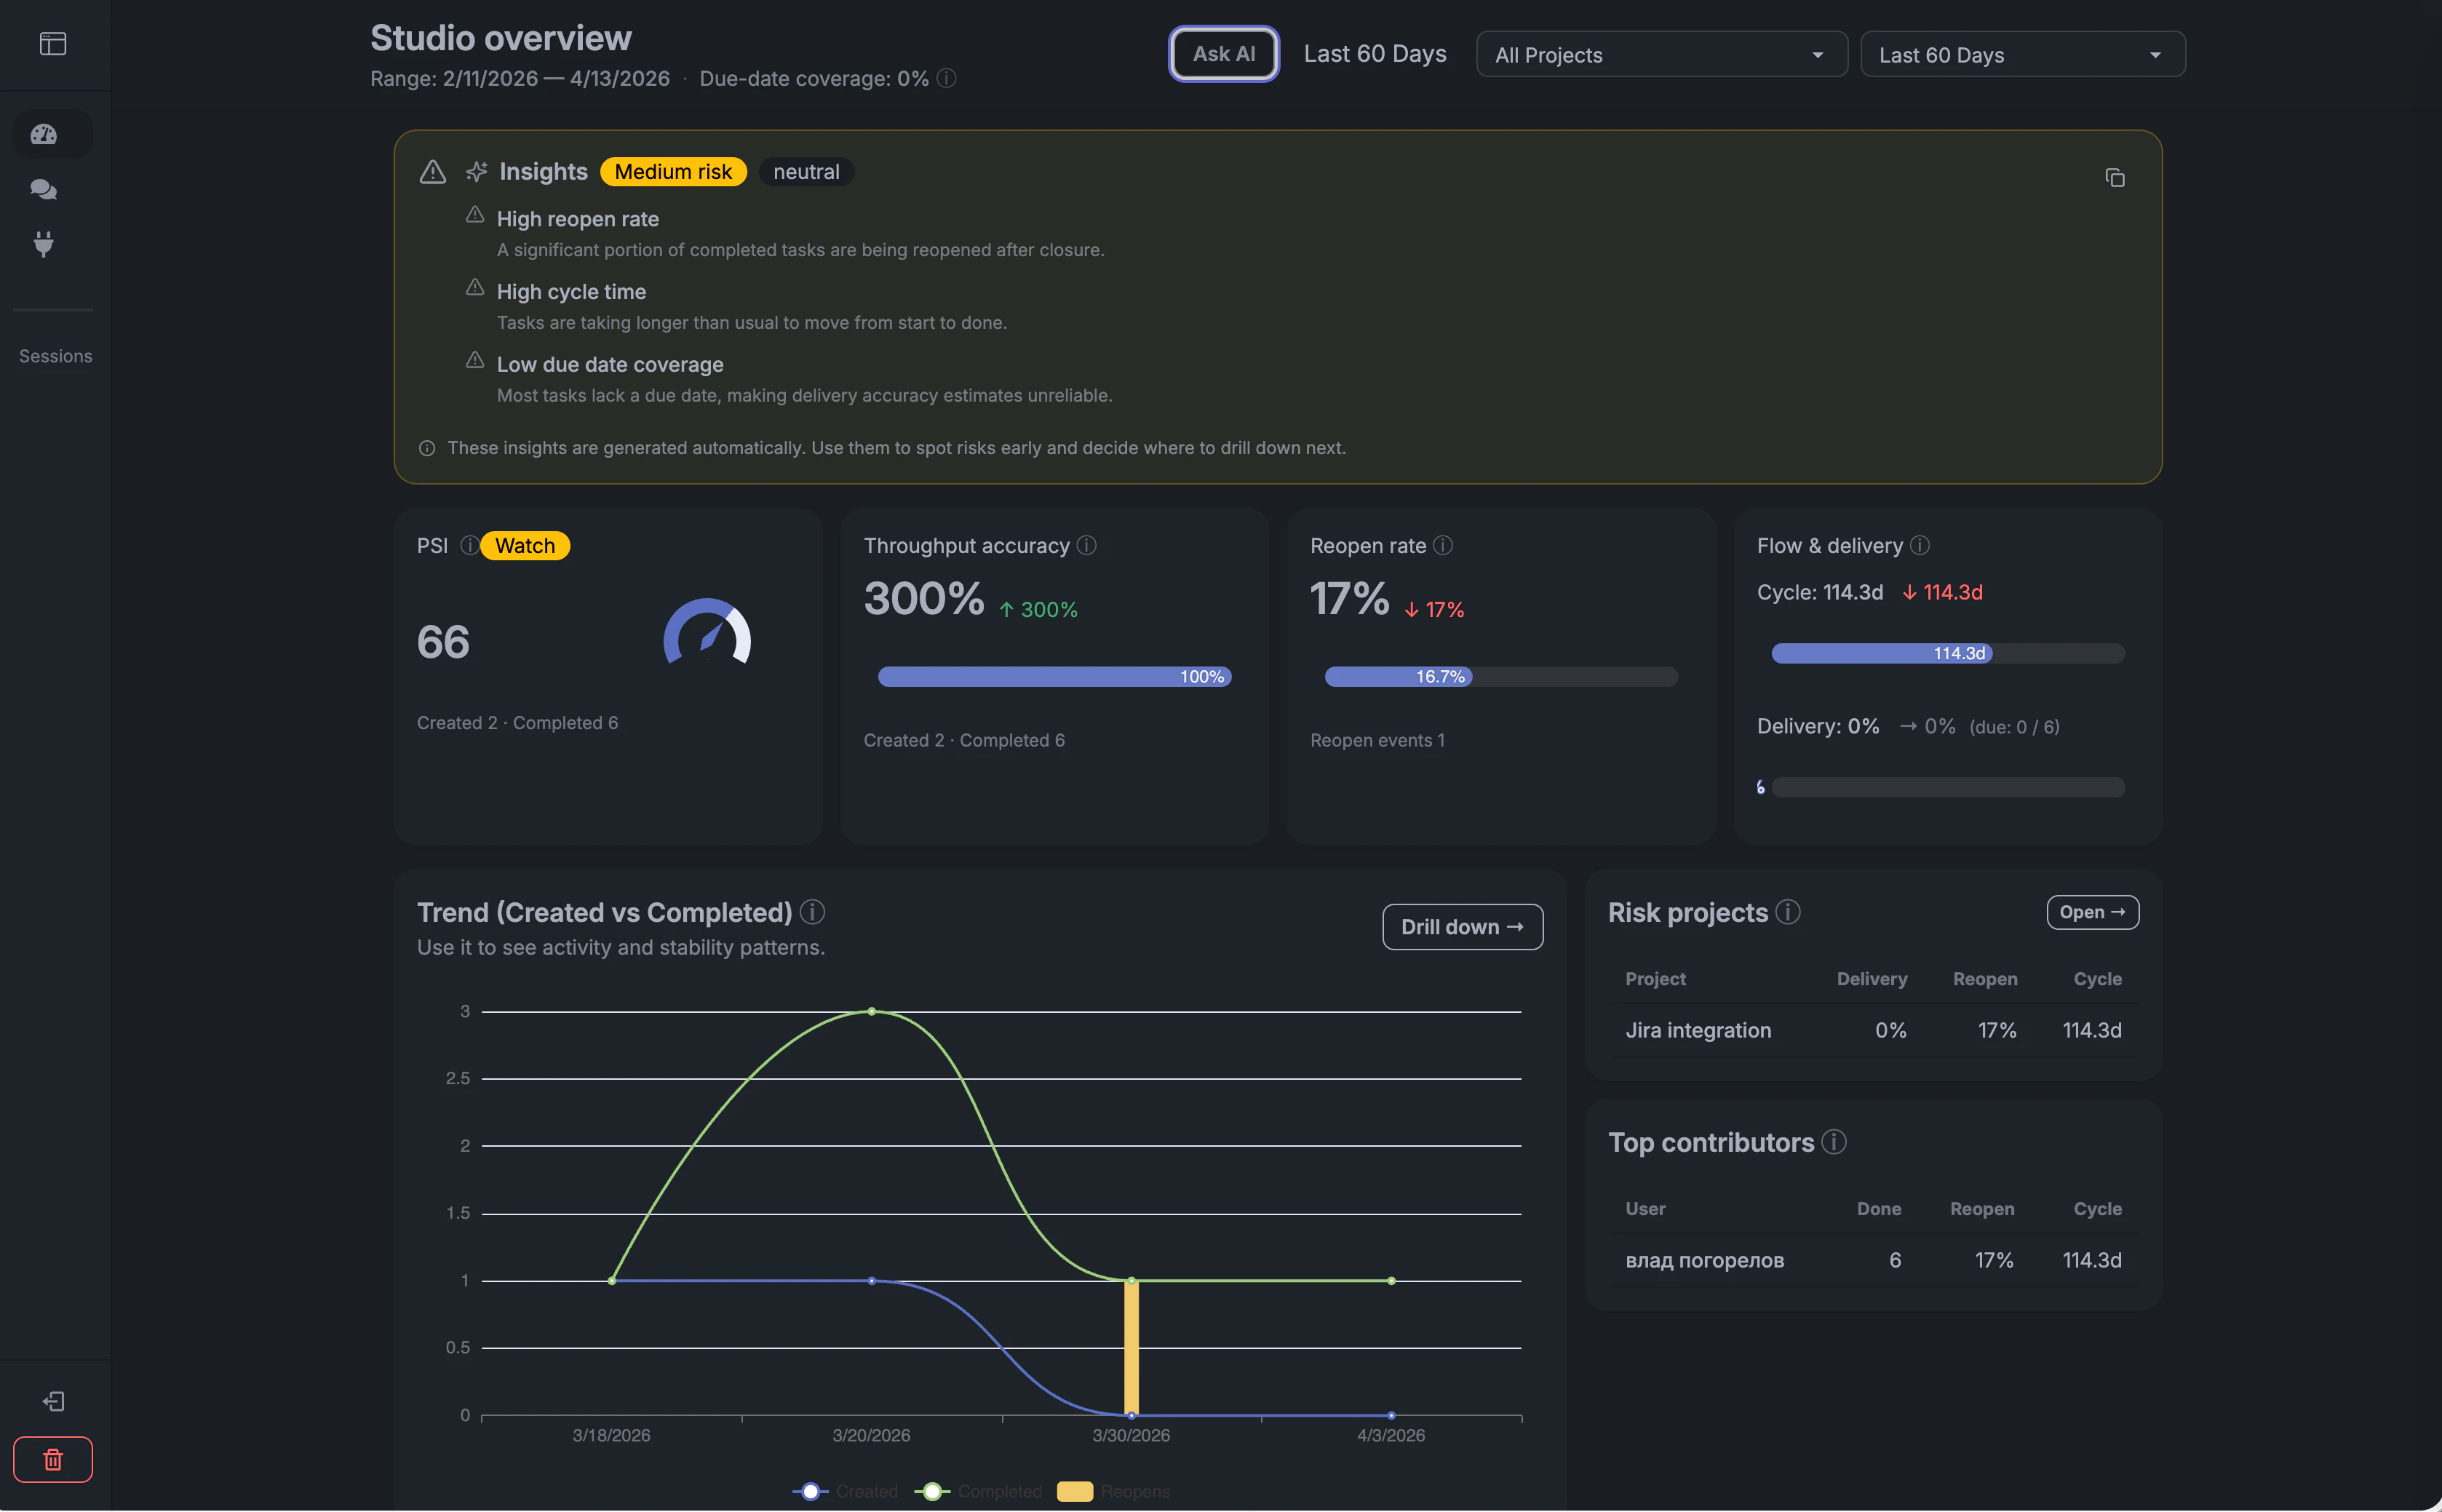The height and width of the screenshot is (1512, 2442).
Task: Click the red trash icon
Action: tap(53, 1459)
